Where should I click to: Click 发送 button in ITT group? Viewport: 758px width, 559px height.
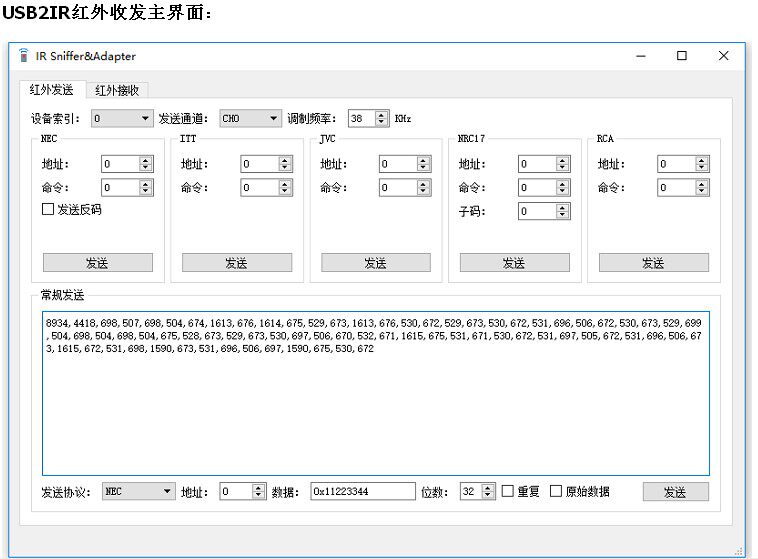click(x=237, y=263)
